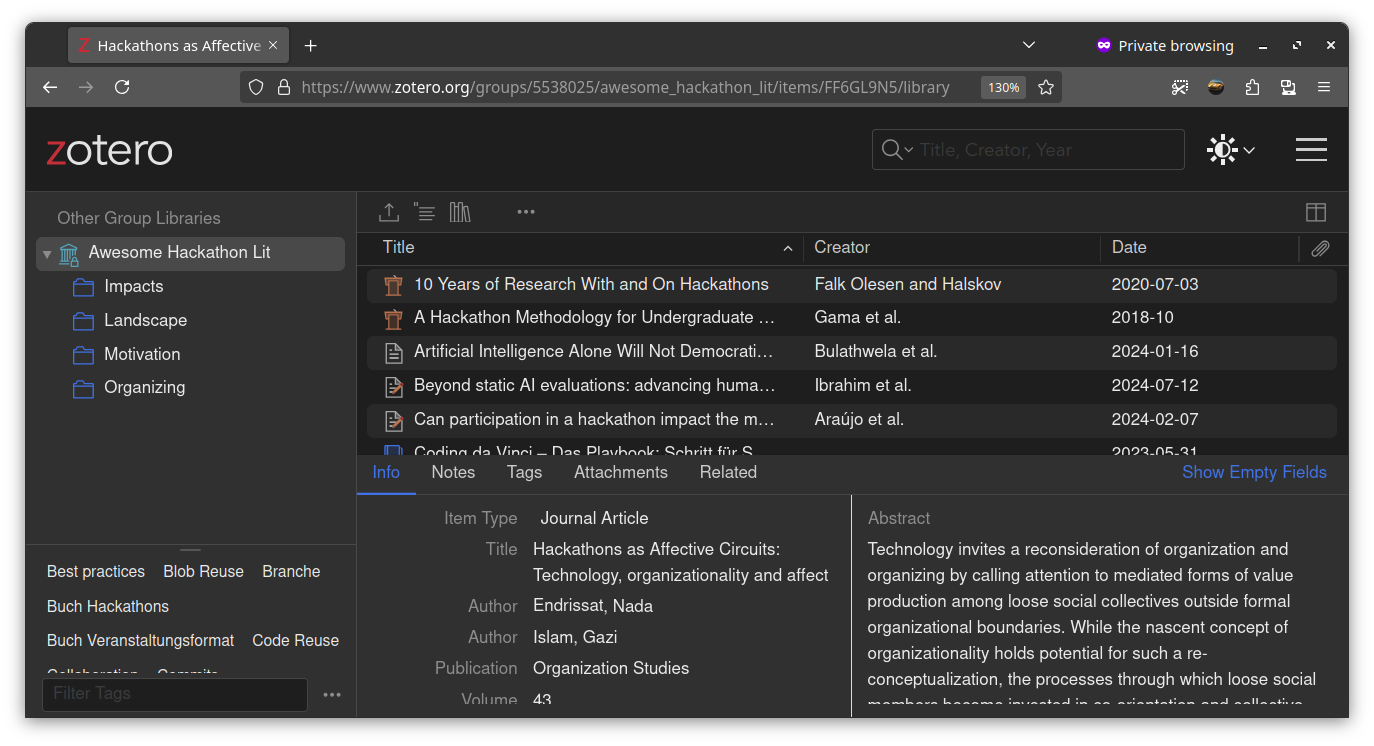Open the List all tabs chevron
Screen dimensions: 1374x746
1029,45
